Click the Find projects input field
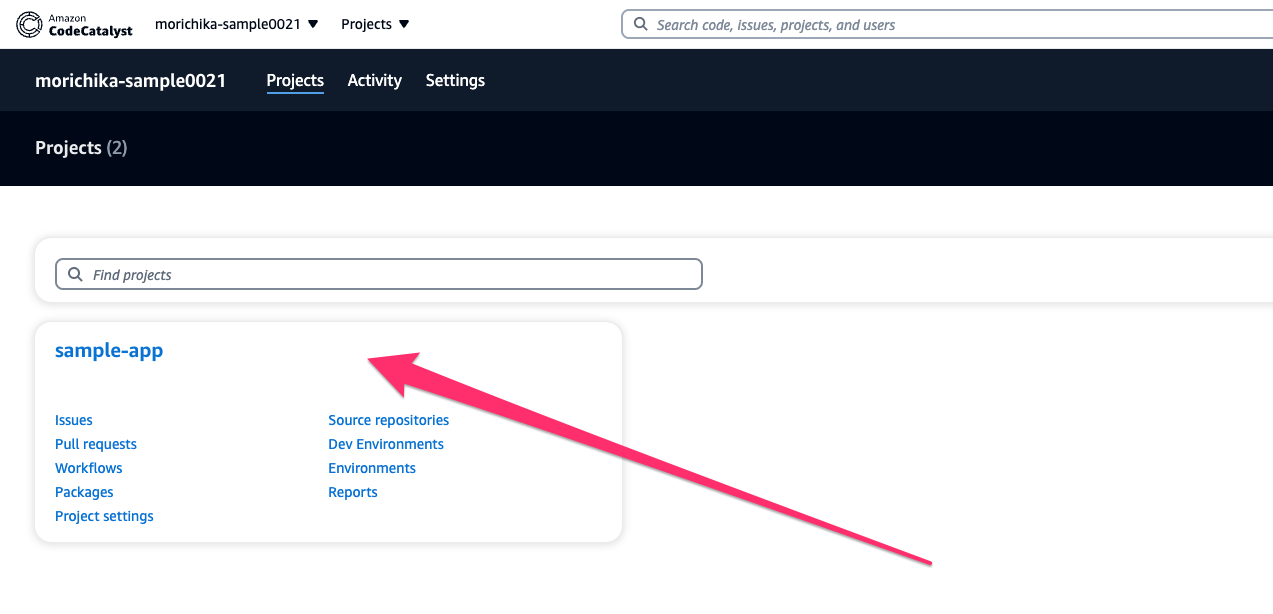This screenshot has width=1273, height=614. 379,274
